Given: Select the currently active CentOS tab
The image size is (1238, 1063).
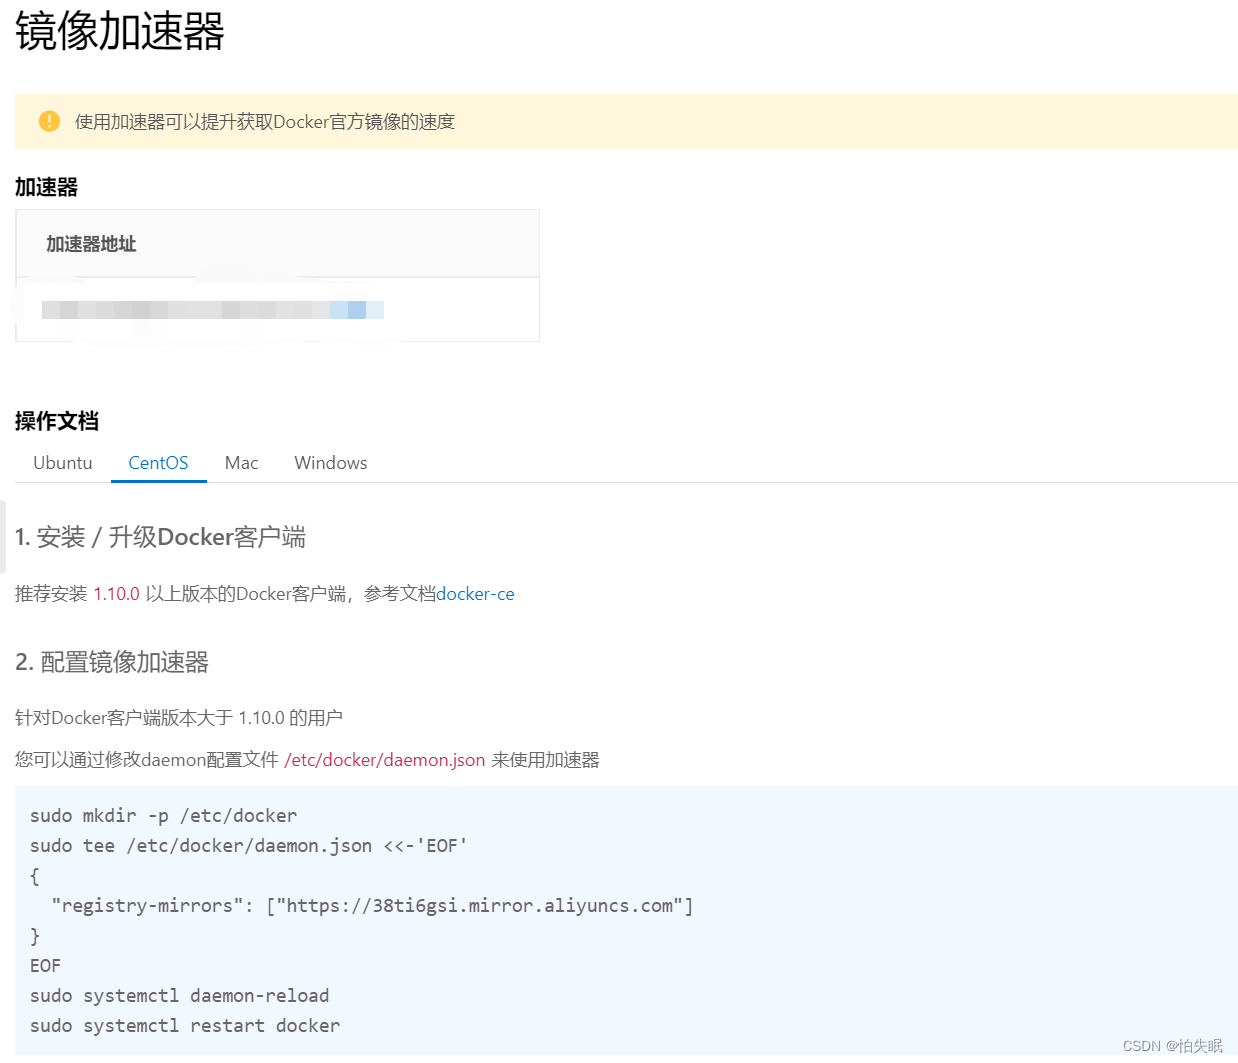Looking at the screenshot, I should [158, 463].
